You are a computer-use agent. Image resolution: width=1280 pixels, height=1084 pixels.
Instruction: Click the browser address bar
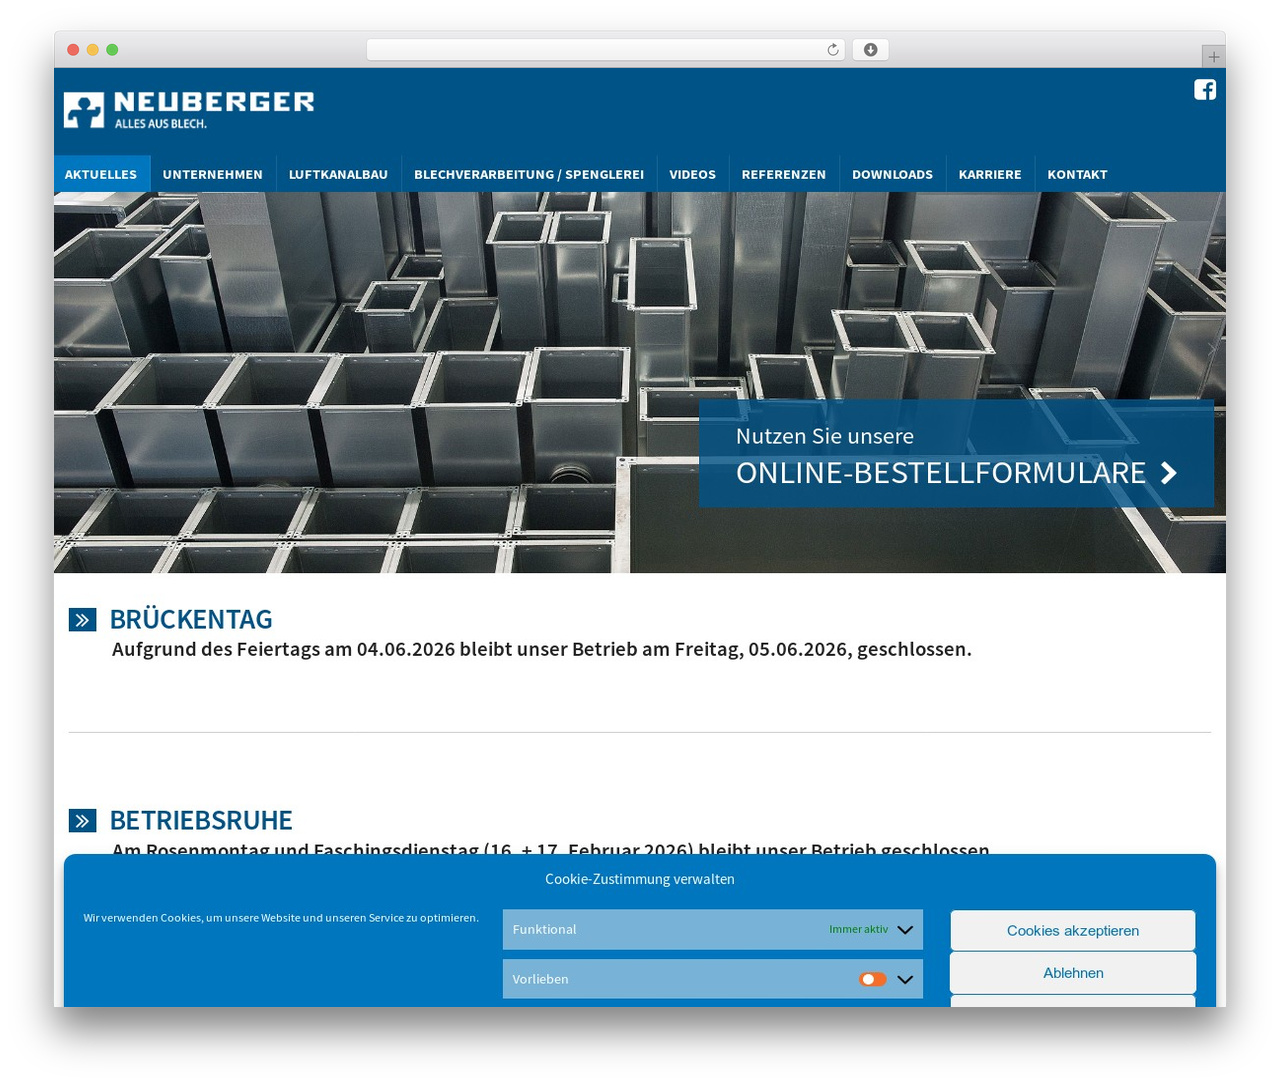[x=605, y=50]
